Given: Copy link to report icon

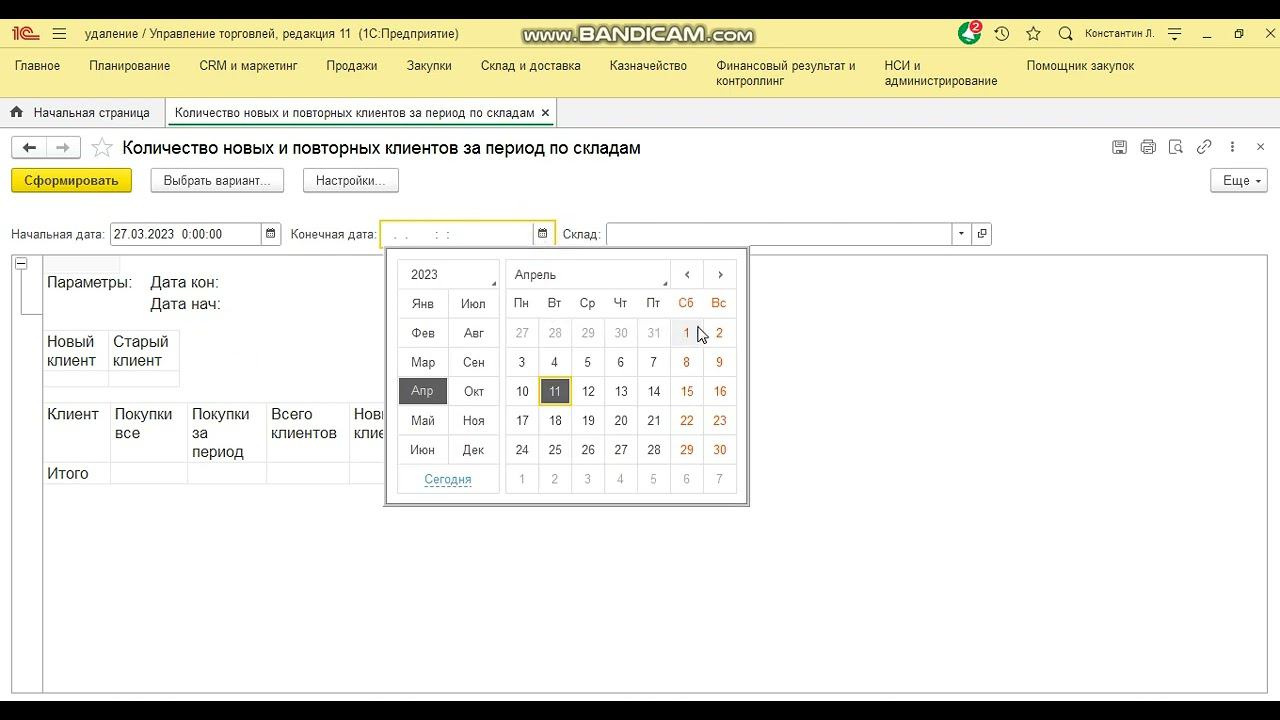Looking at the screenshot, I should (x=1204, y=147).
